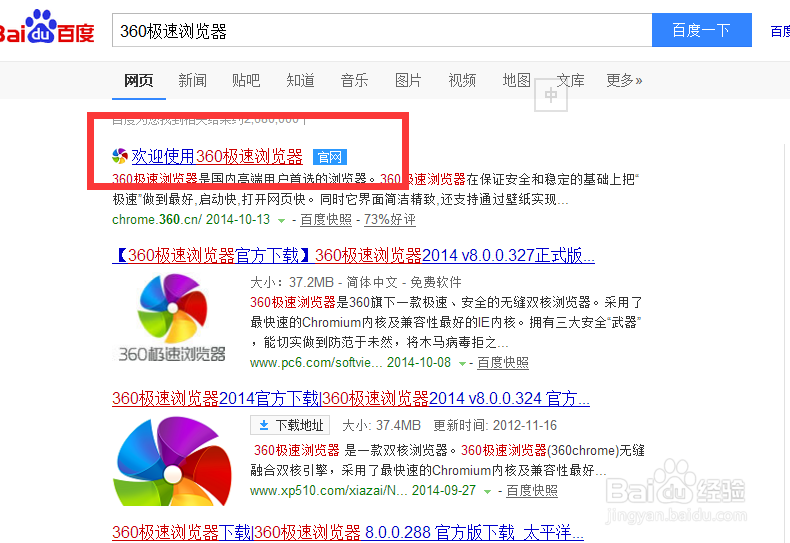Open the 【360极速浏览器官方下载】 v8.0.0.327 result
The image size is (790, 543).
[x=353, y=255]
